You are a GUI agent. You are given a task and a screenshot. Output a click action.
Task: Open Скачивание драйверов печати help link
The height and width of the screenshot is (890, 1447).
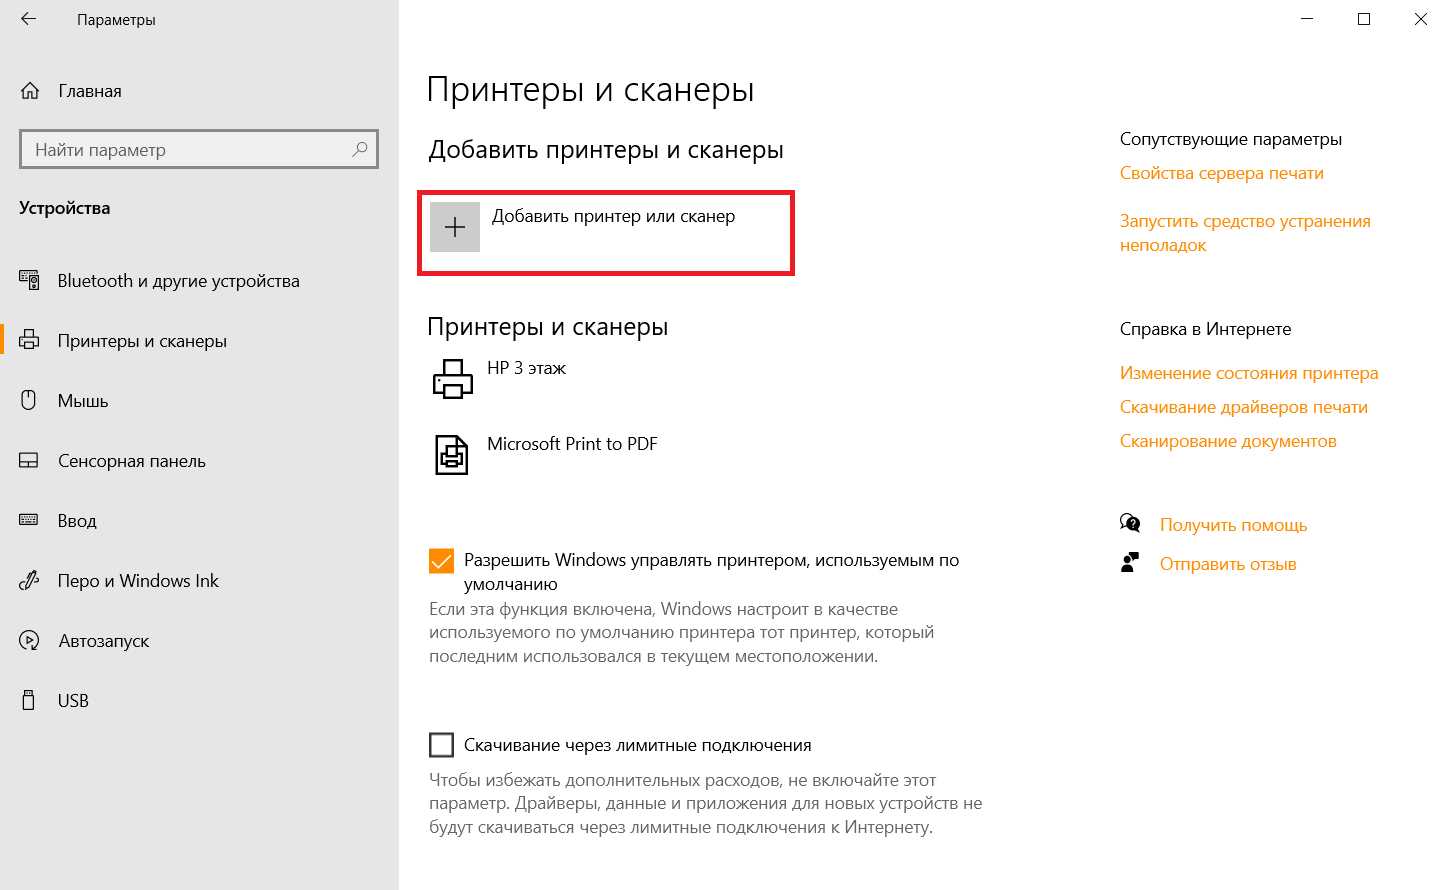coord(1243,407)
